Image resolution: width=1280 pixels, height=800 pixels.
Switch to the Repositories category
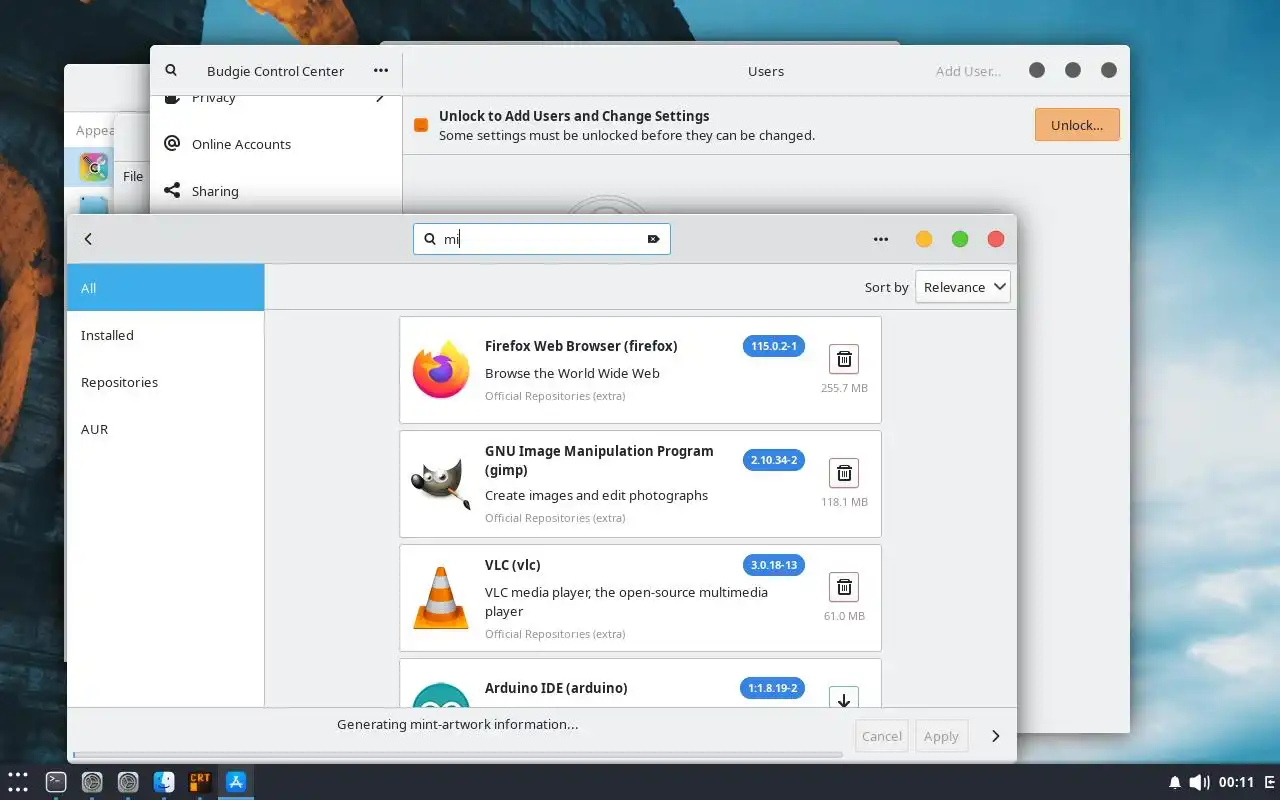166,382
